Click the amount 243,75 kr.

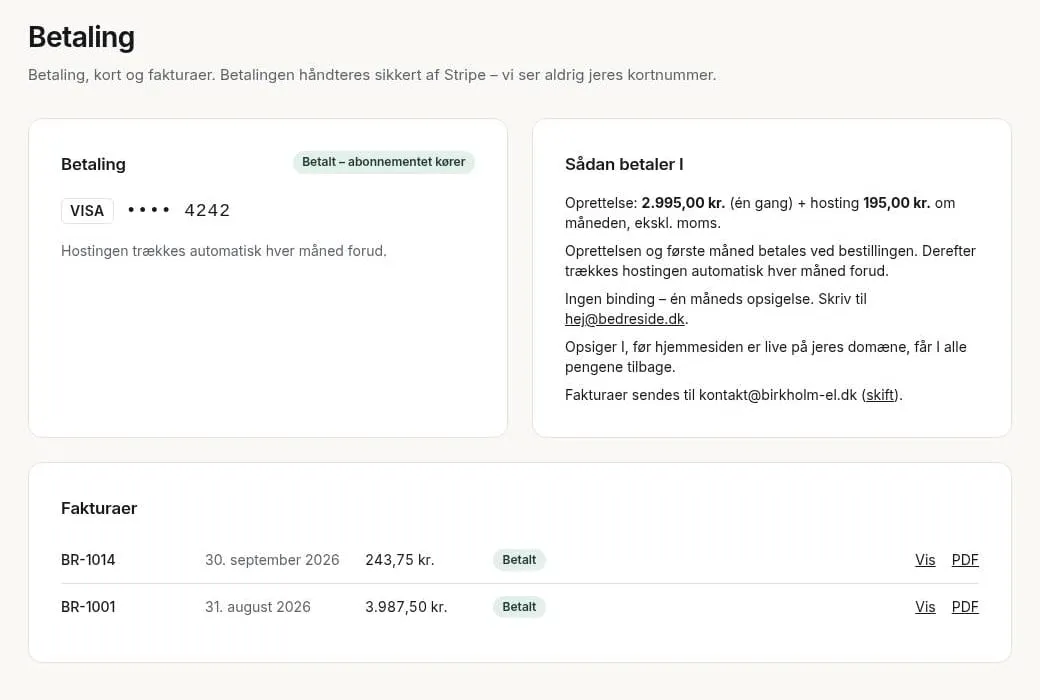[399, 560]
